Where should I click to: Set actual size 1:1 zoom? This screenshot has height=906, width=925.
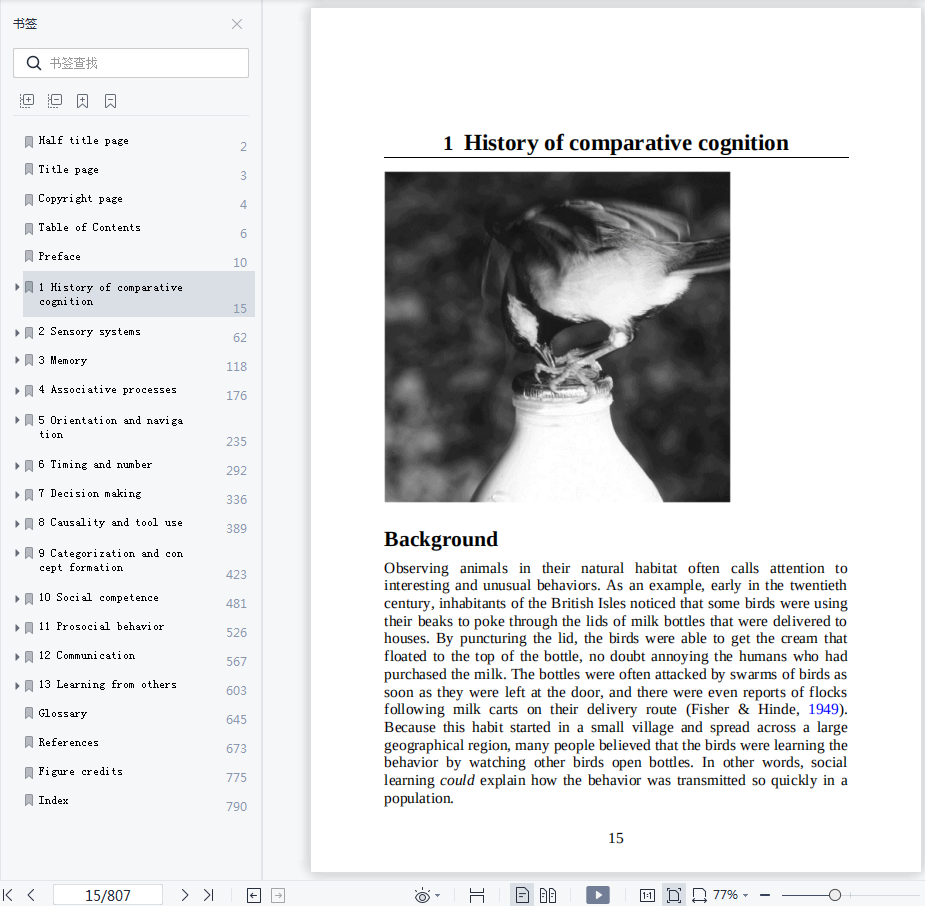[x=647, y=895]
